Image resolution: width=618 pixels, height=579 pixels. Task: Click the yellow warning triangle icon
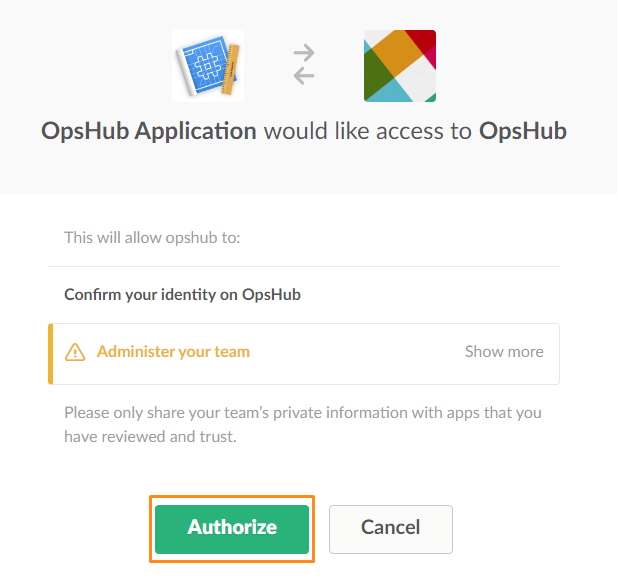[x=75, y=352]
